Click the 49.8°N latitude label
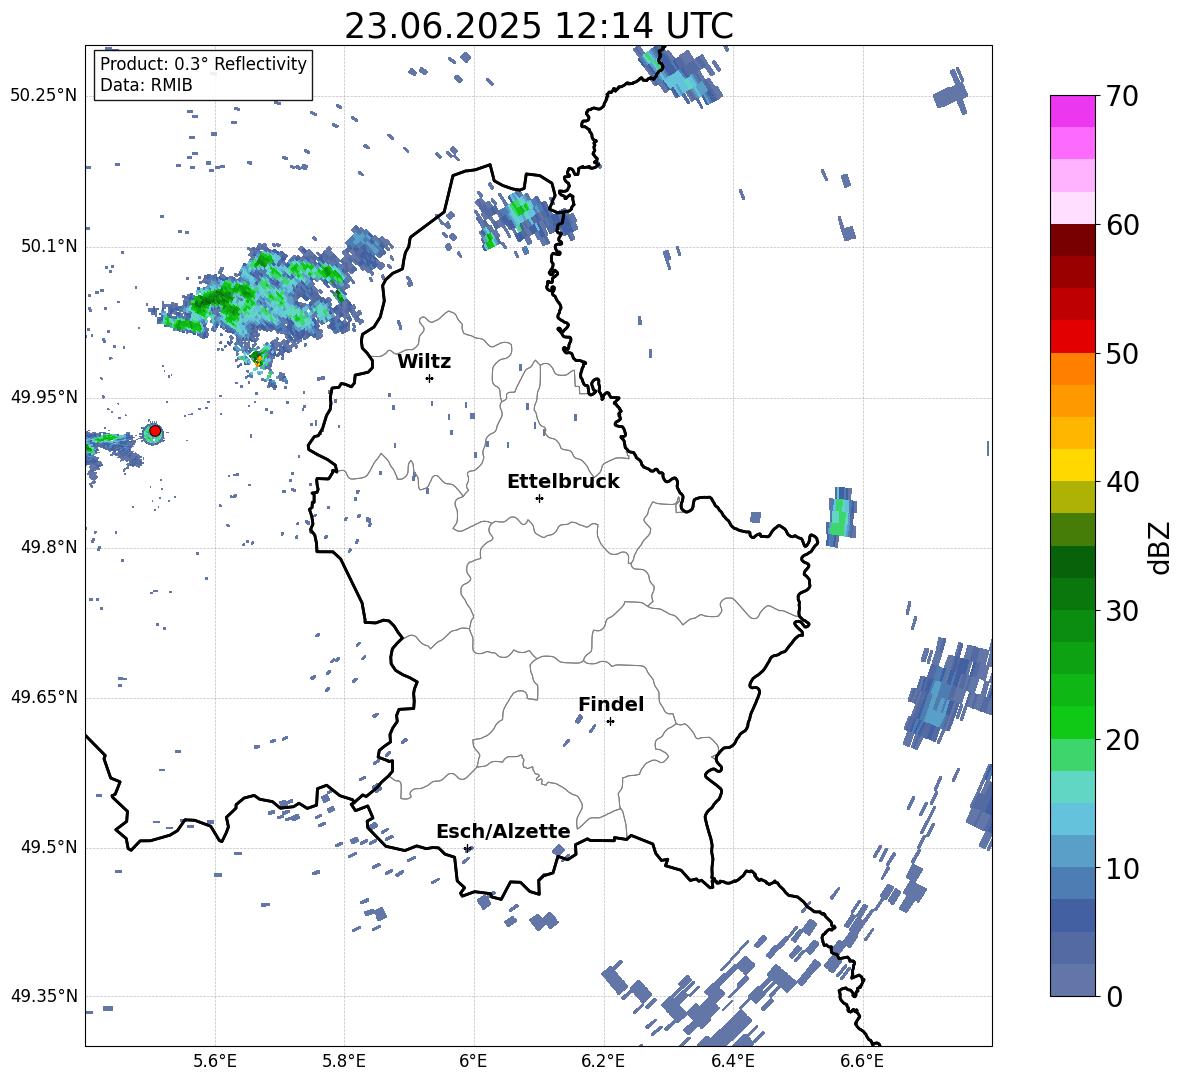Screen dimensions: 1184x1081 pos(49,547)
